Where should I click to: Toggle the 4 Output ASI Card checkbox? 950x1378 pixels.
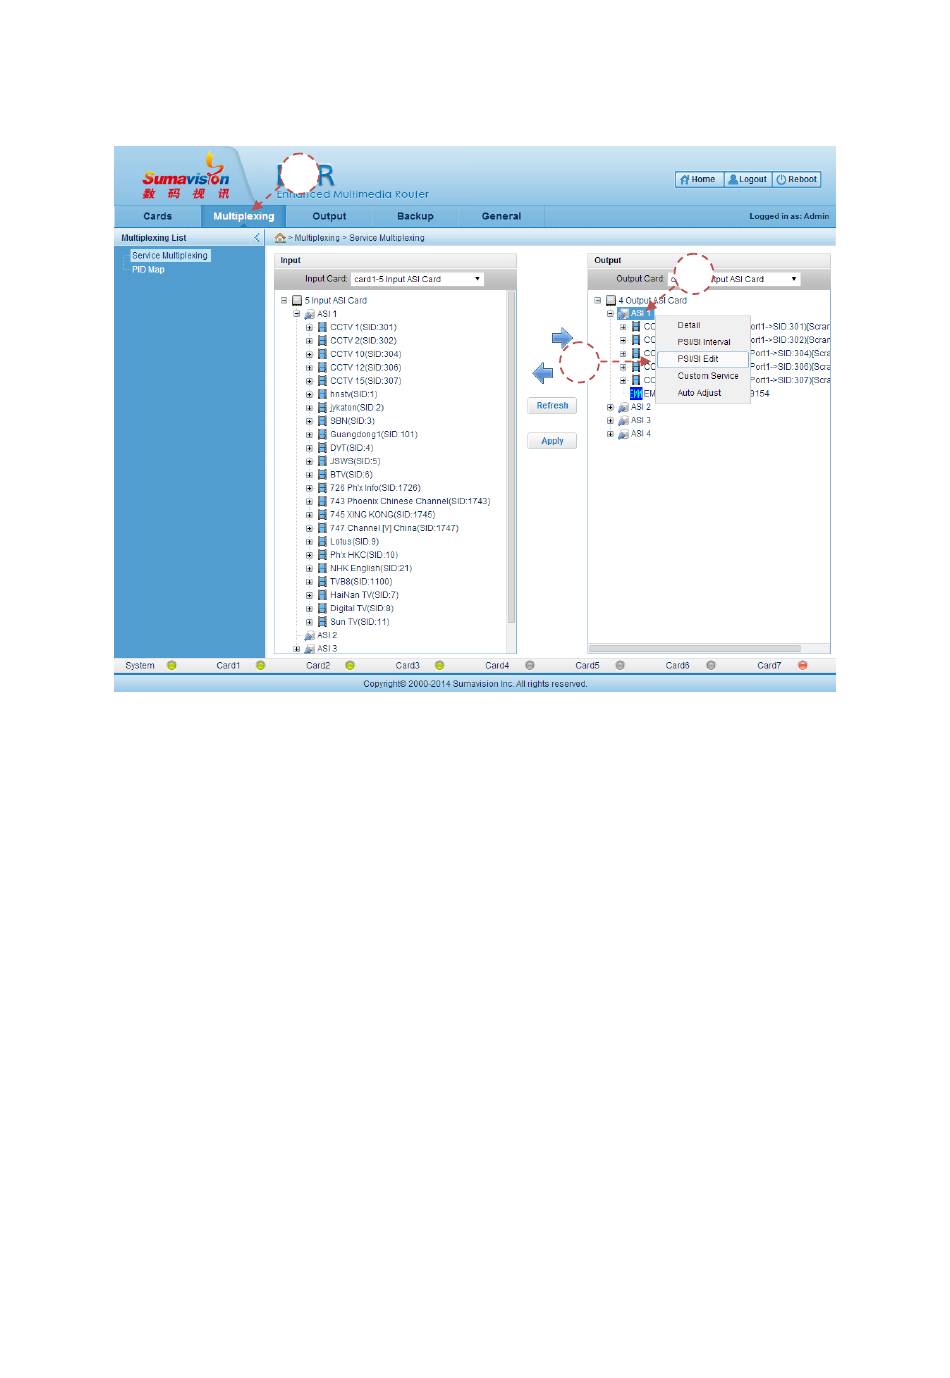coord(610,300)
